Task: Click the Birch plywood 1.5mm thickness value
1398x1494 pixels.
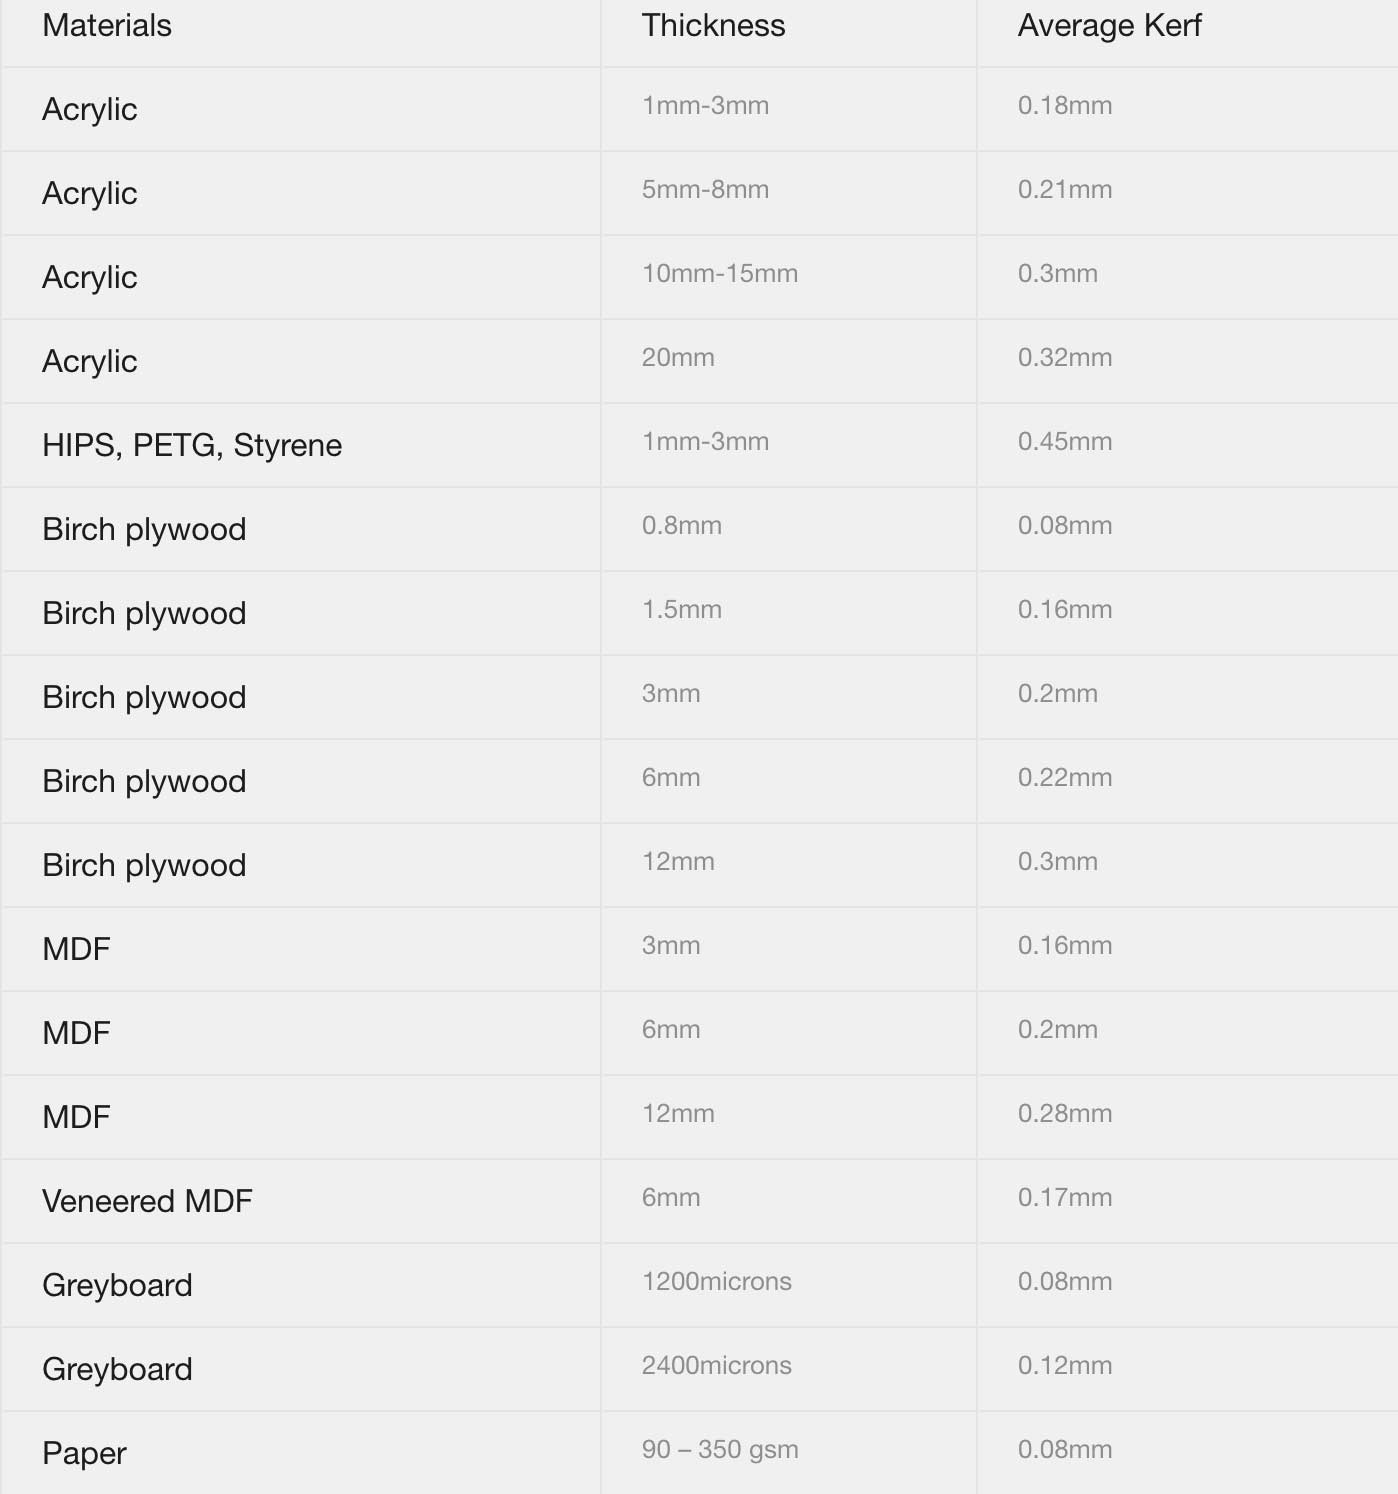Action: point(682,610)
